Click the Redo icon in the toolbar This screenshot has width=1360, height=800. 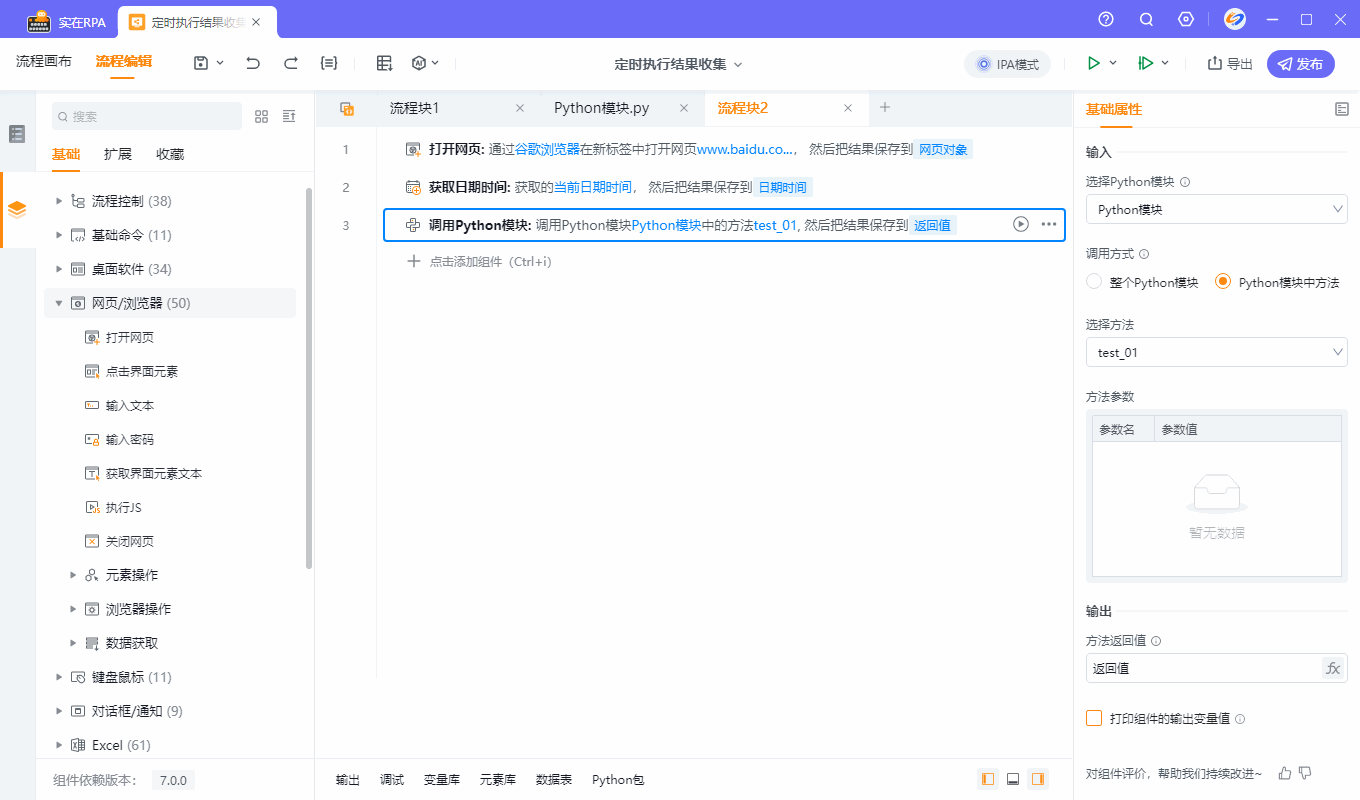coord(293,62)
